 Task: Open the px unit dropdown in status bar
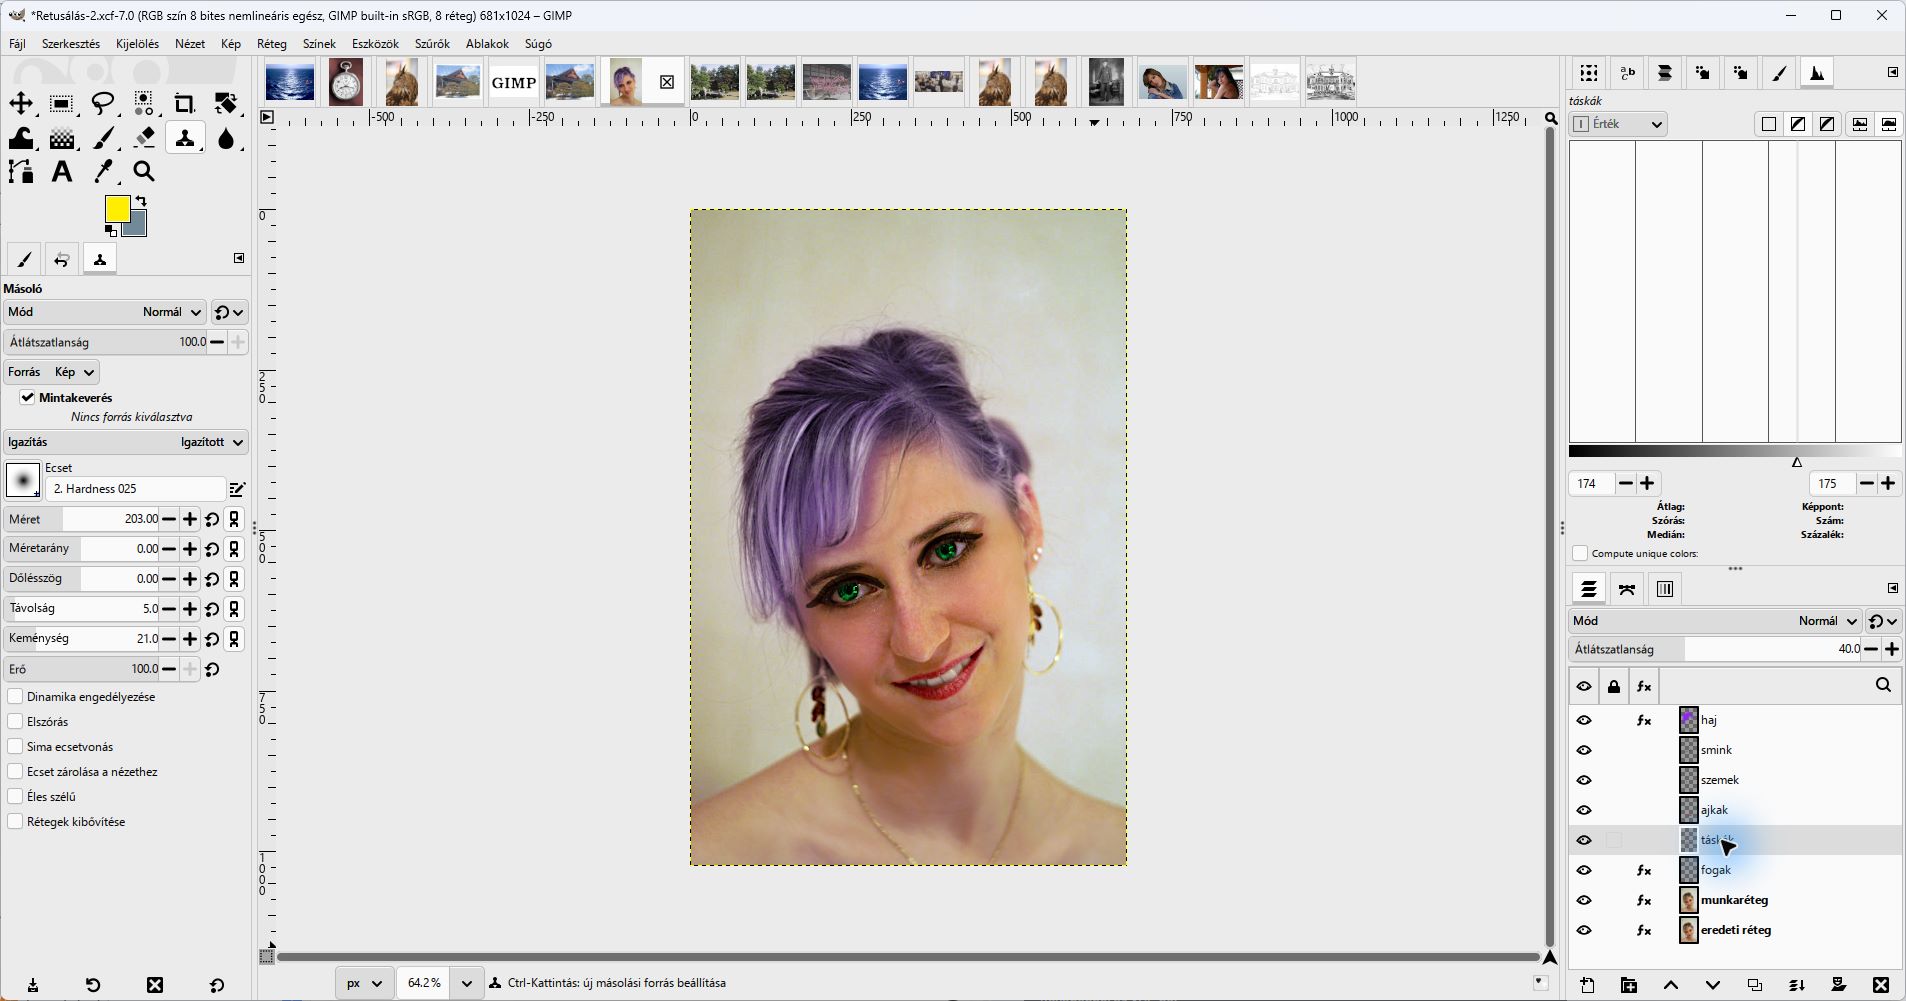coord(363,983)
